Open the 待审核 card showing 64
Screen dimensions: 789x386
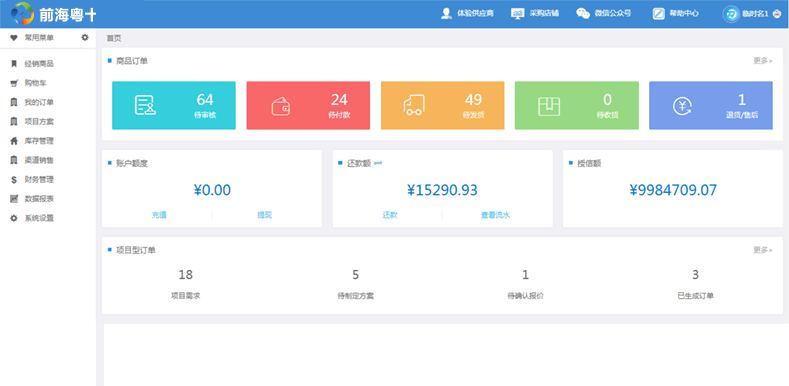coord(174,106)
